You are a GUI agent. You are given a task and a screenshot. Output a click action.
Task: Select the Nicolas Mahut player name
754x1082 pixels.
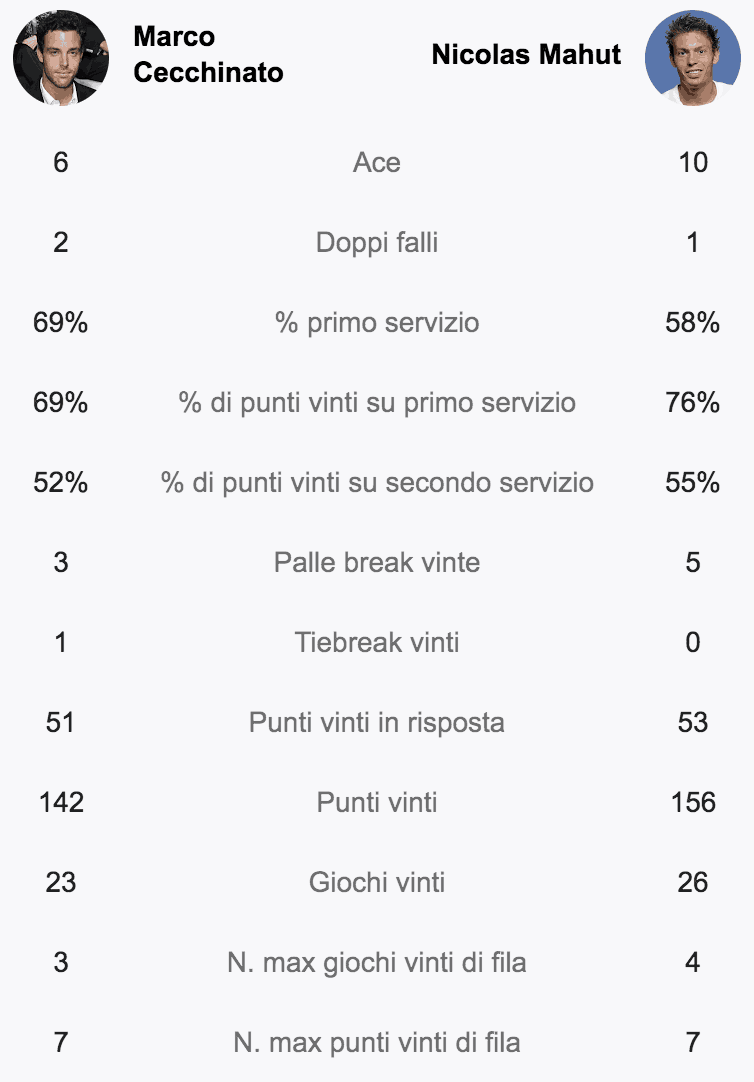point(526,55)
